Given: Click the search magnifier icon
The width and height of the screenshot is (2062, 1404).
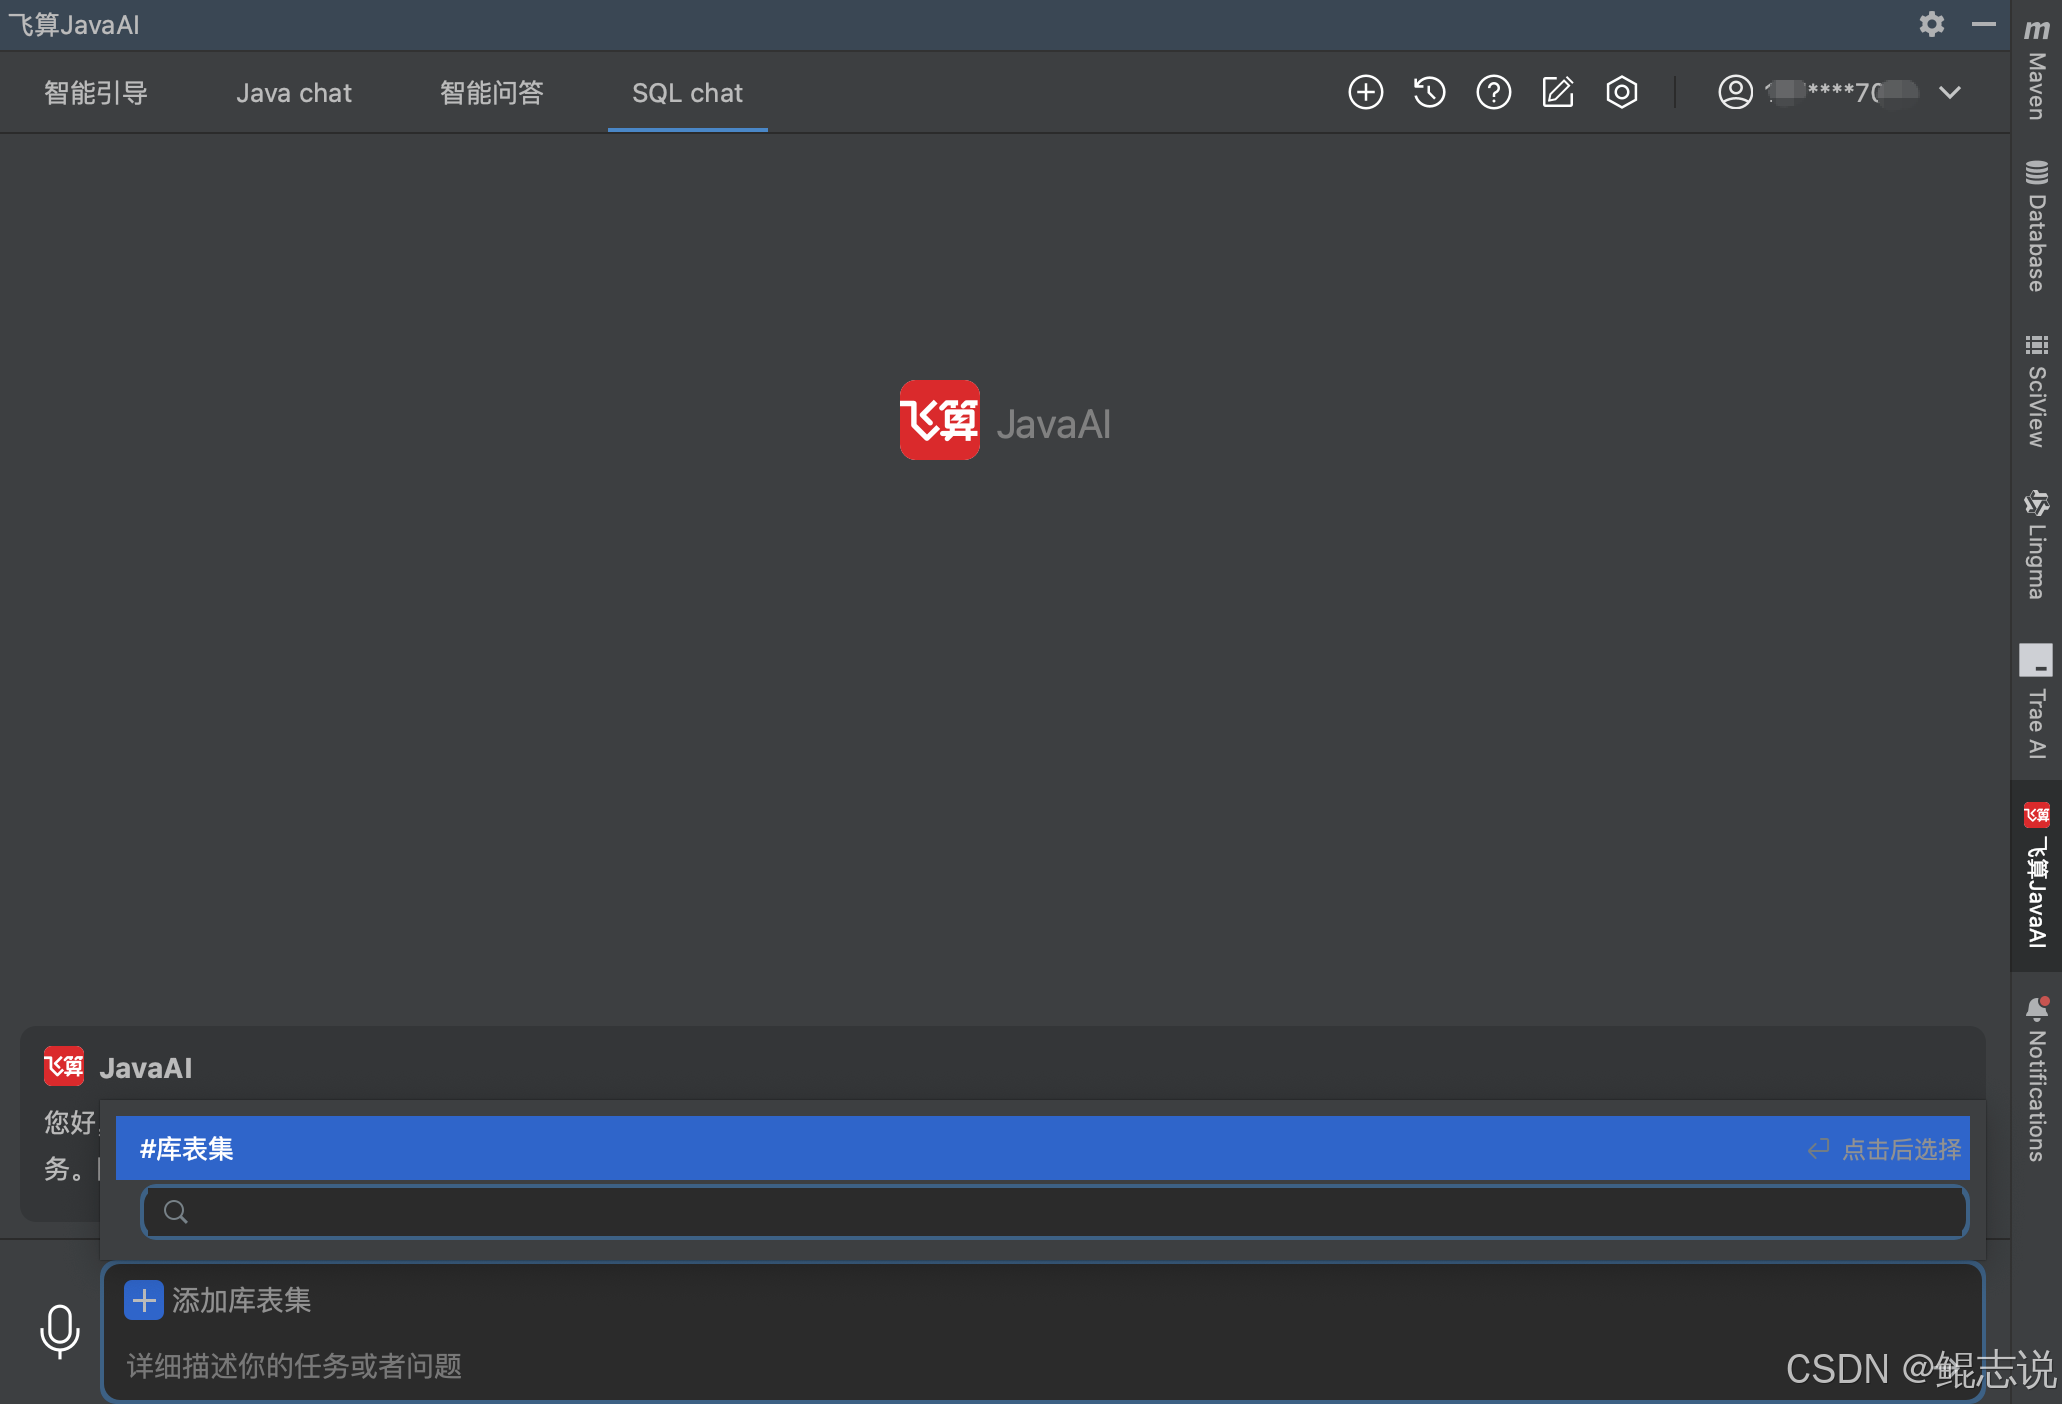Looking at the screenshot, I should click(x=176, y=1212).
